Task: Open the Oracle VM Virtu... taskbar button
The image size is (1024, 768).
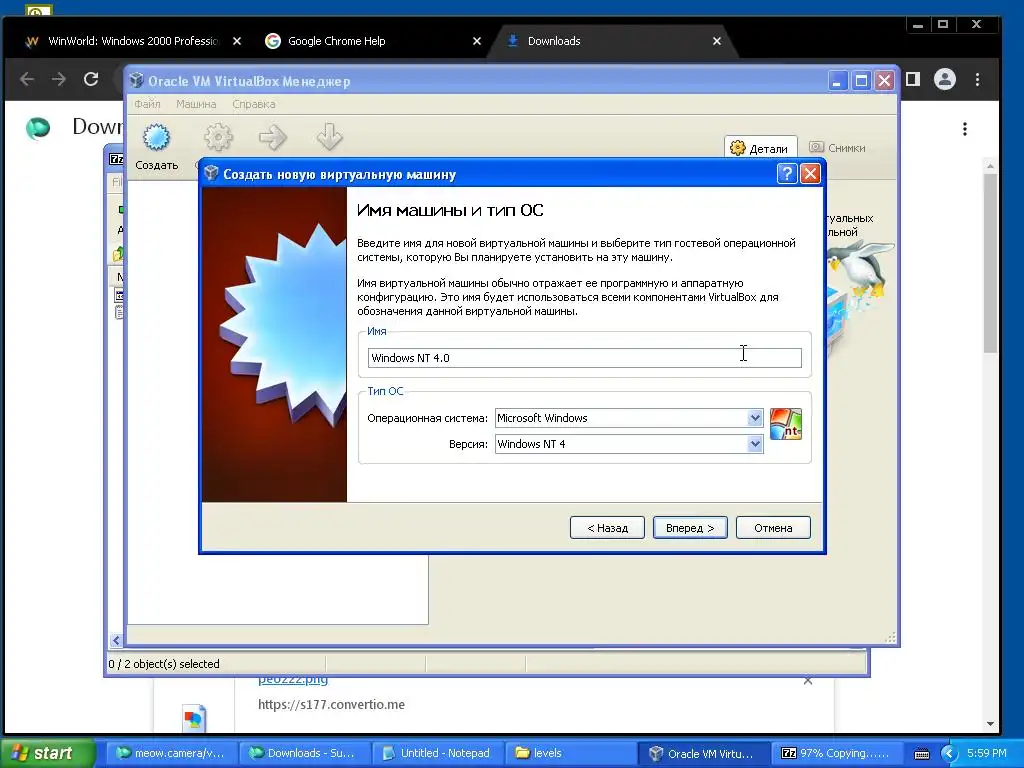Action: pyautogui.click(x=703, y=753)
